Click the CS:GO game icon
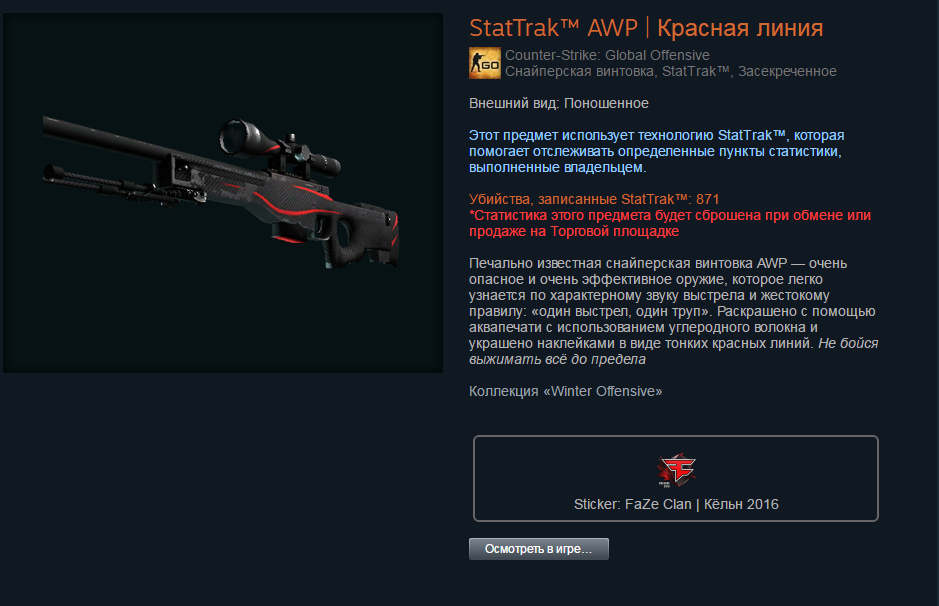The image size is (939, 606). point(484,63)
